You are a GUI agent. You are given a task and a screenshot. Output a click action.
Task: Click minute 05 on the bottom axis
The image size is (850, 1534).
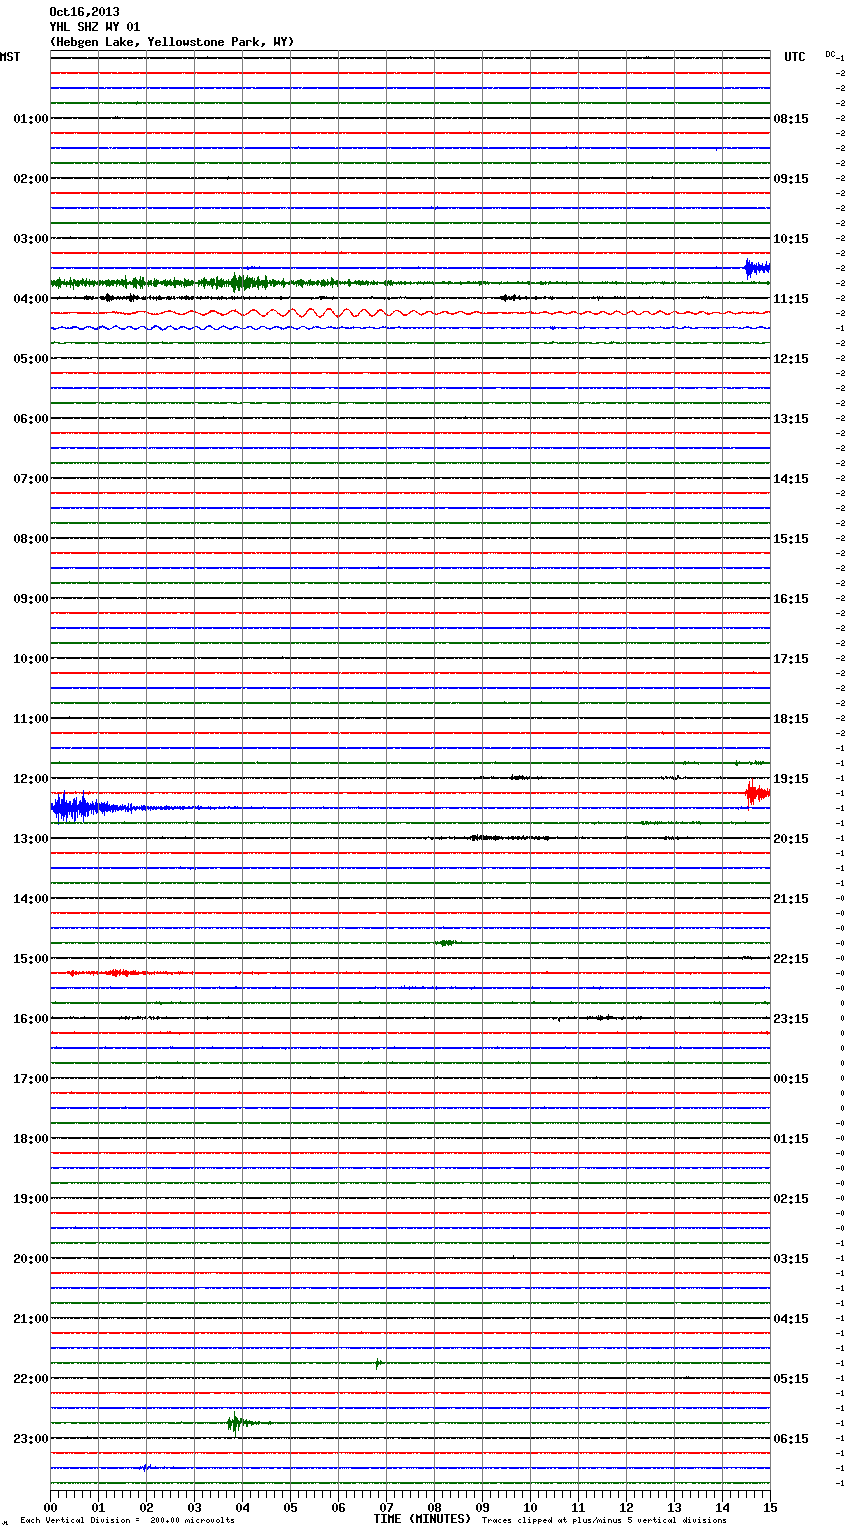[x=290, y=1507]
